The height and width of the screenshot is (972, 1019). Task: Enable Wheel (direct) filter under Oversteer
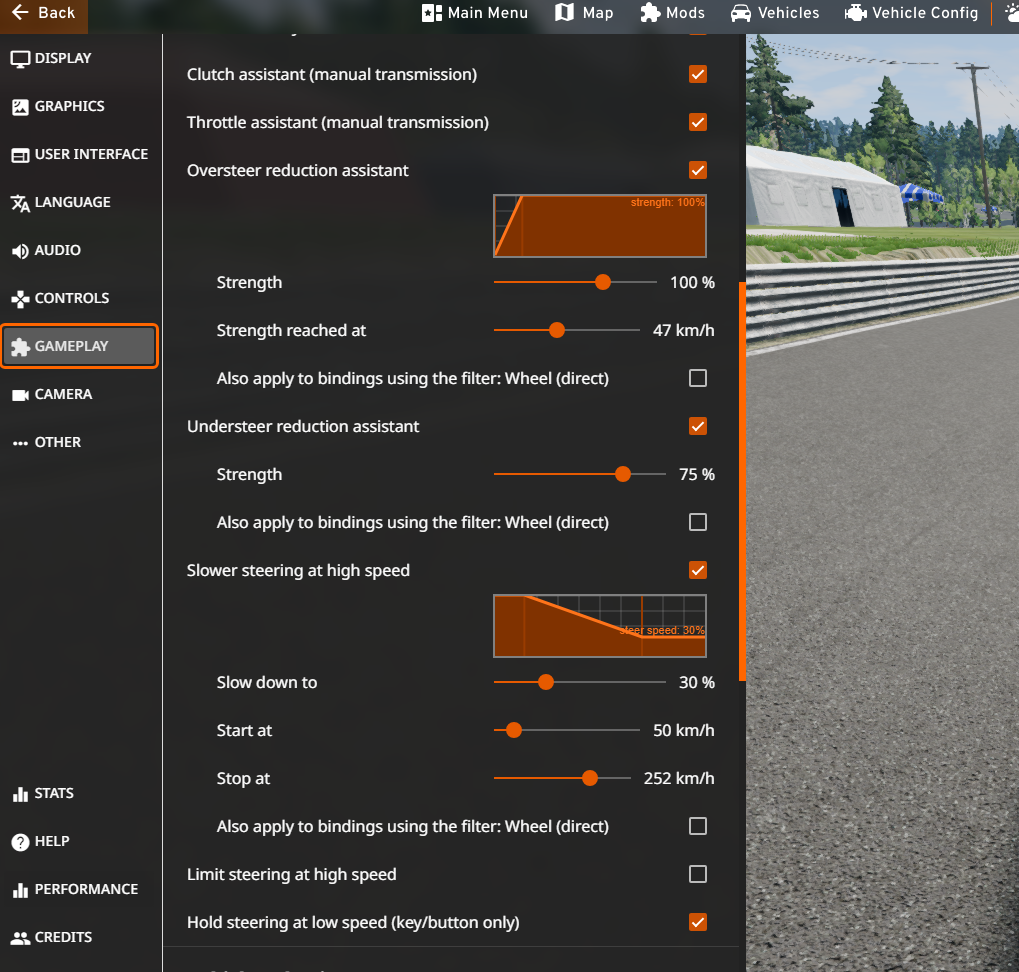[698, 378]
